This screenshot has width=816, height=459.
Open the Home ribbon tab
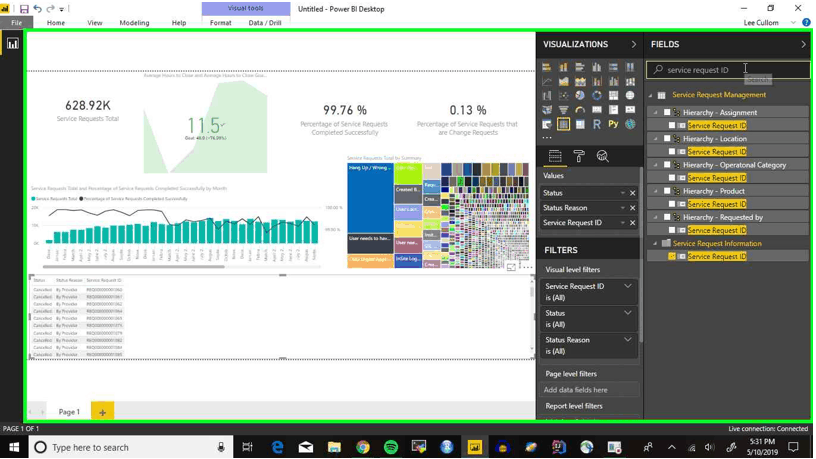coord(56,23)
